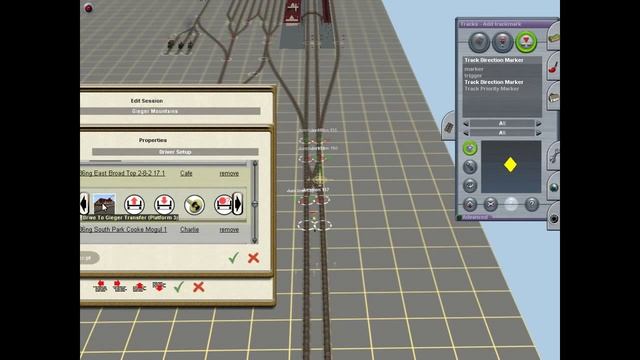The height and width of the screenshot is (360, 640).
Task: Switch to track laying mode button
Action: (x=479, y=42)
